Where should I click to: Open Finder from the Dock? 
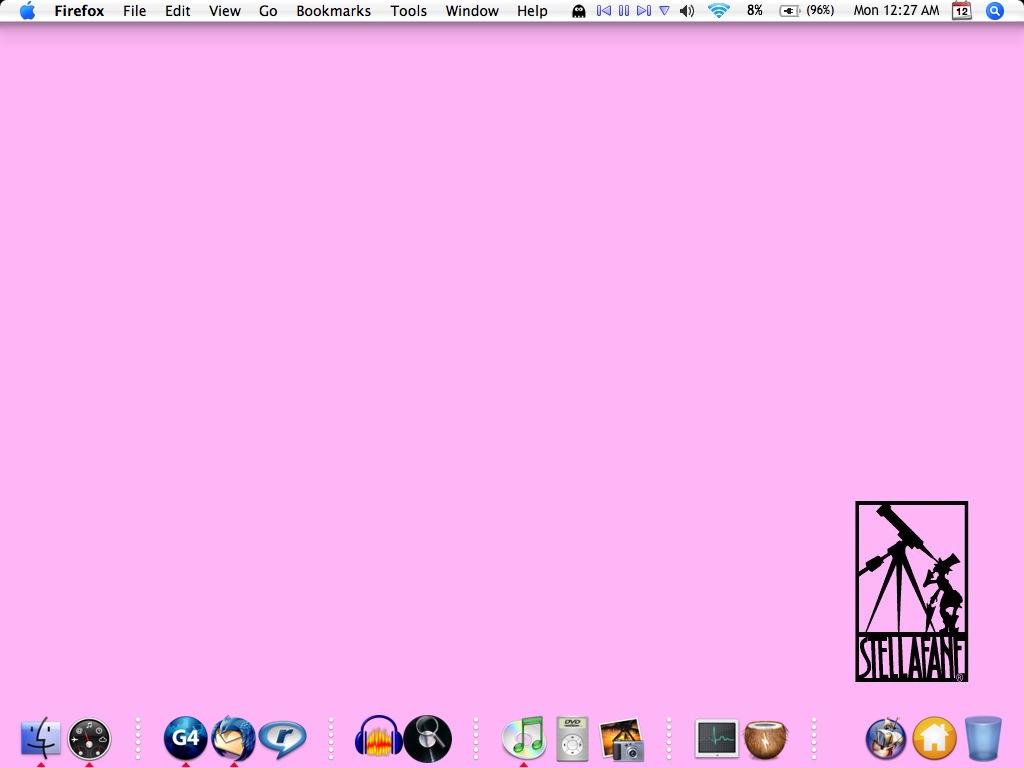pyautogui.click(x=41, y=739)
